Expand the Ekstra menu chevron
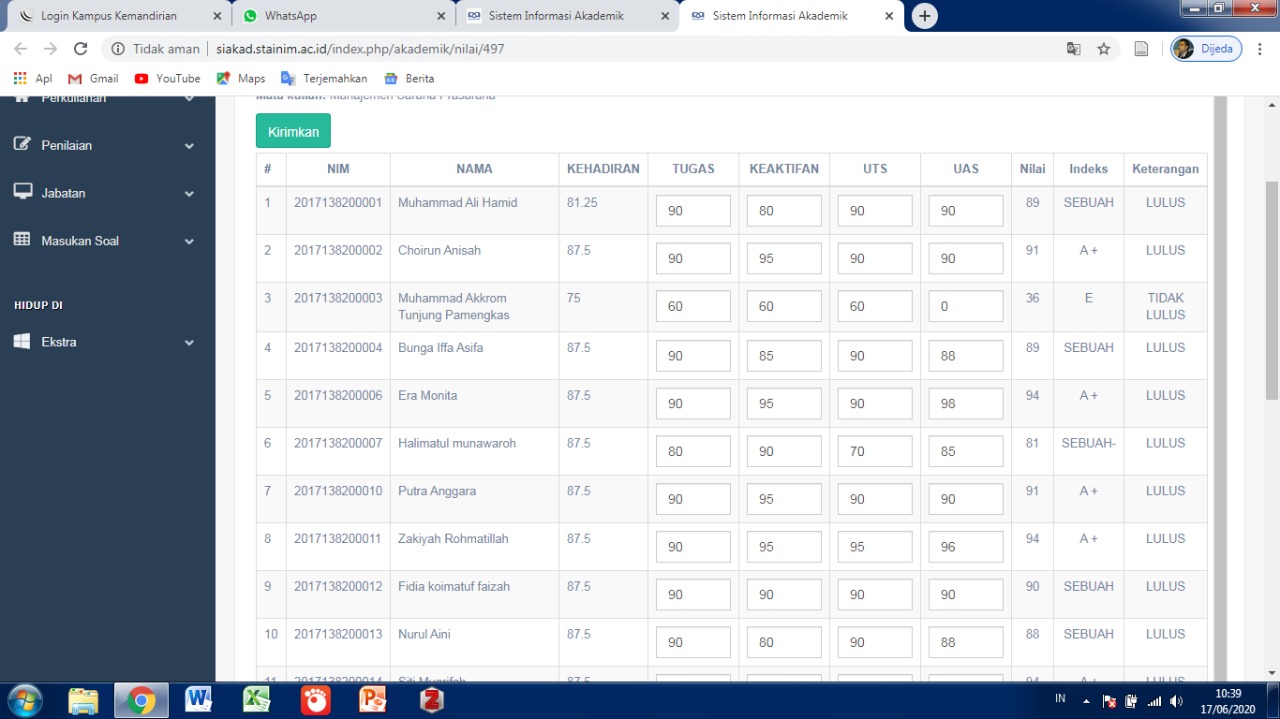 tap(189, 342)
